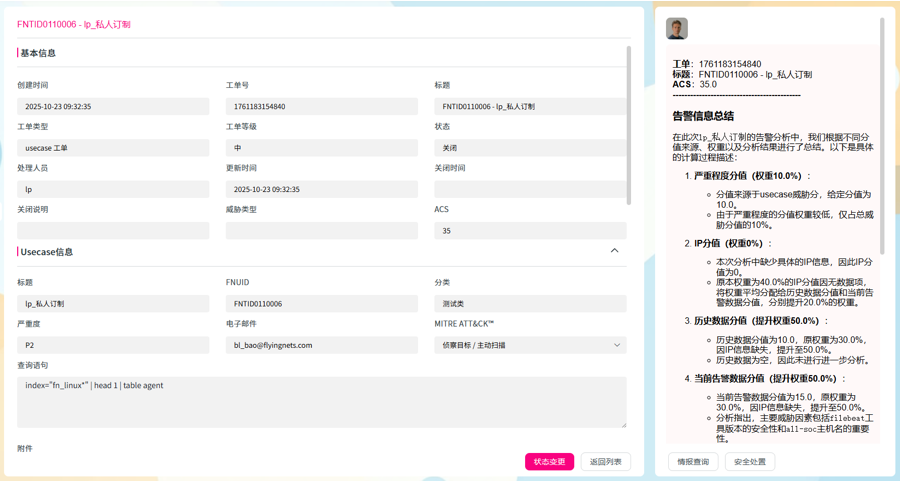The height and width of the screenshot is (482, 900).
Task: Select the 工单等级 field
Action: pyautogui.click(x=321, y=148)
